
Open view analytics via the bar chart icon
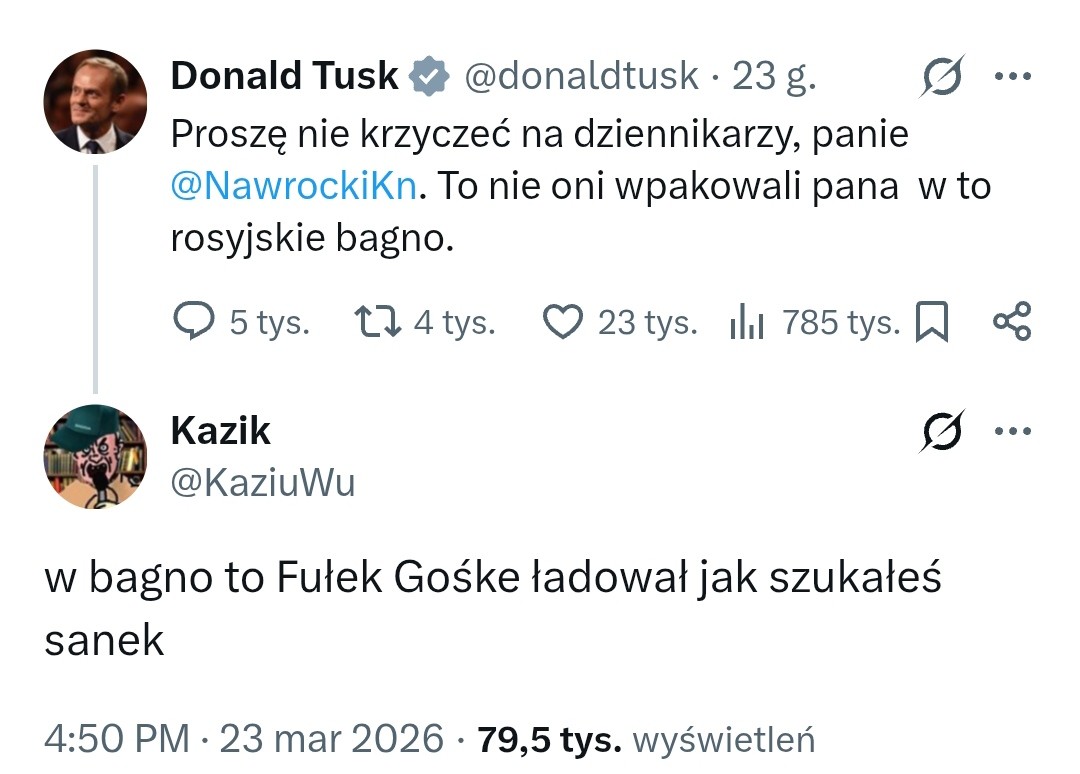746,321
